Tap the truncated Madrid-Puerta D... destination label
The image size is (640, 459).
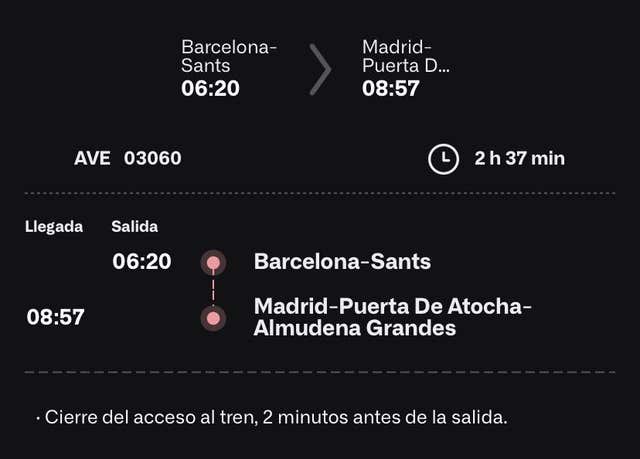405,56
